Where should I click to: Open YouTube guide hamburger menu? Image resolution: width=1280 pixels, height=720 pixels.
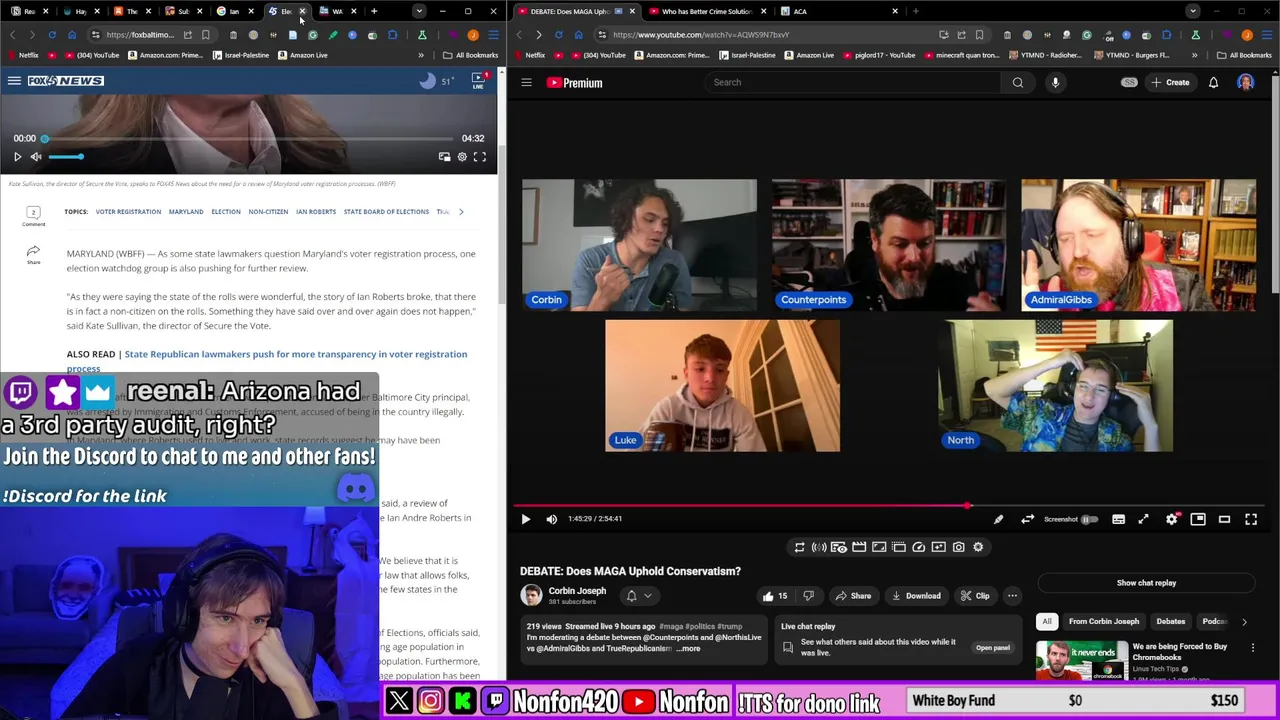tap(526, 83)
